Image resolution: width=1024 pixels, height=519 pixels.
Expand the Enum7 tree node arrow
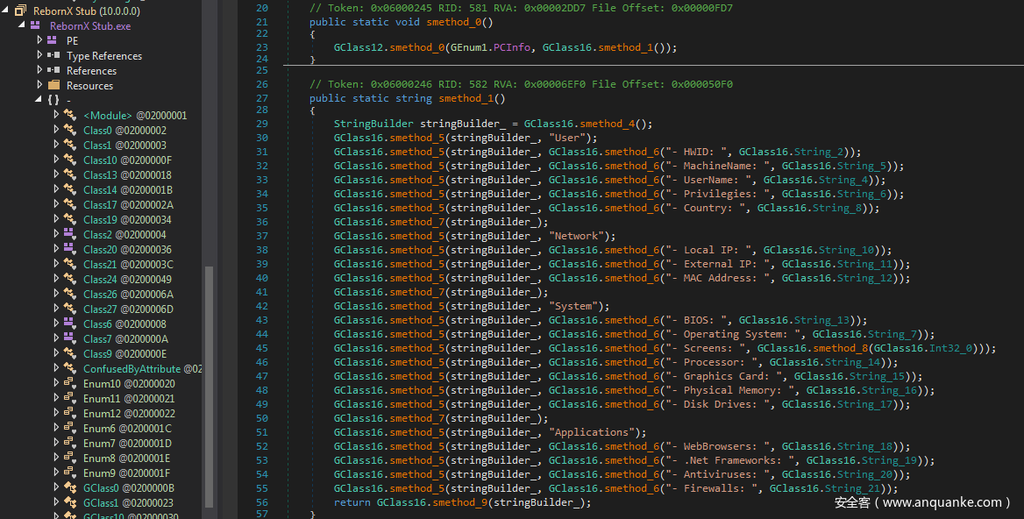pyautogui.click(x=56, y=443)
